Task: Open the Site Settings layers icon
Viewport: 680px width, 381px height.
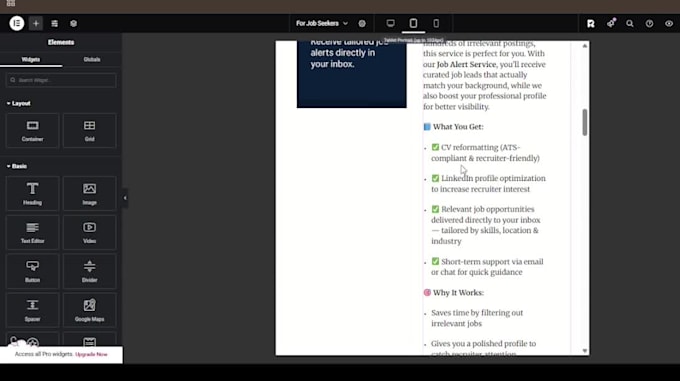Action: [x=73, y=23]
